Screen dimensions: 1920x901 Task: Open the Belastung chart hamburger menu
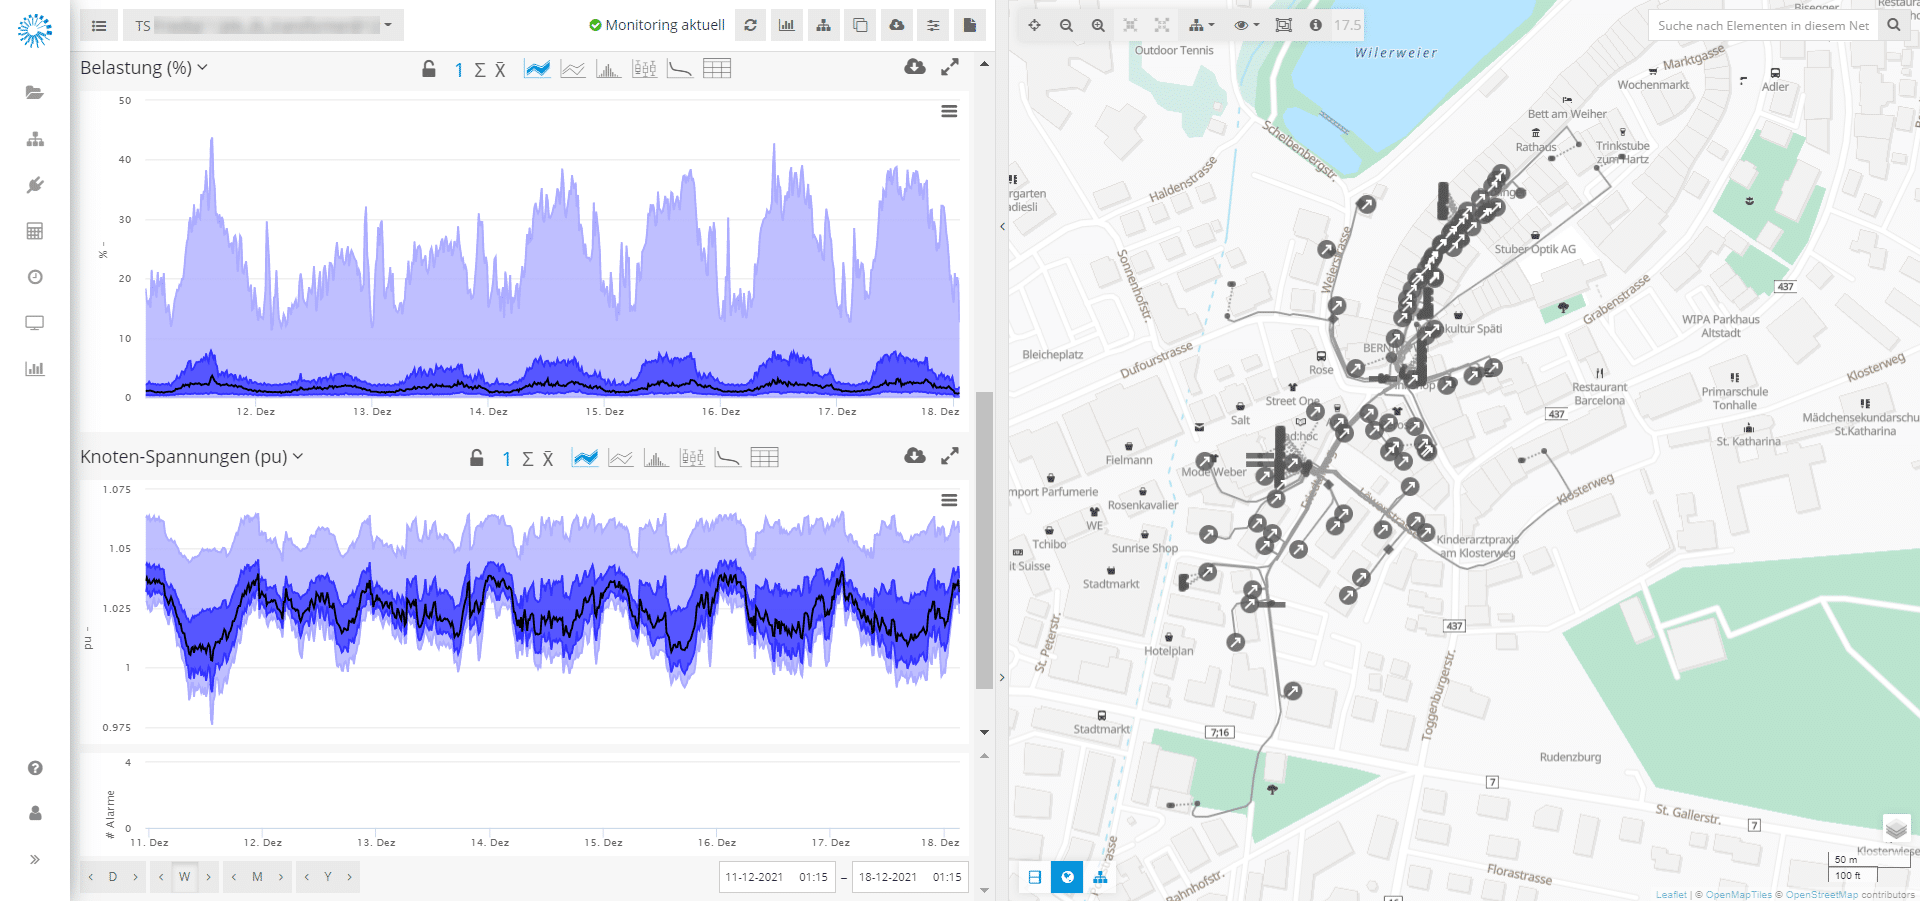pos(949,111)
